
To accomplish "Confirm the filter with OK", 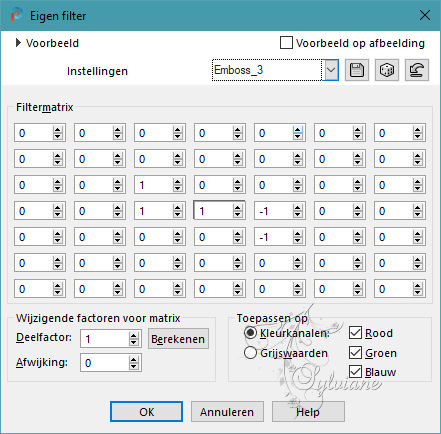I will pos(147,412).
